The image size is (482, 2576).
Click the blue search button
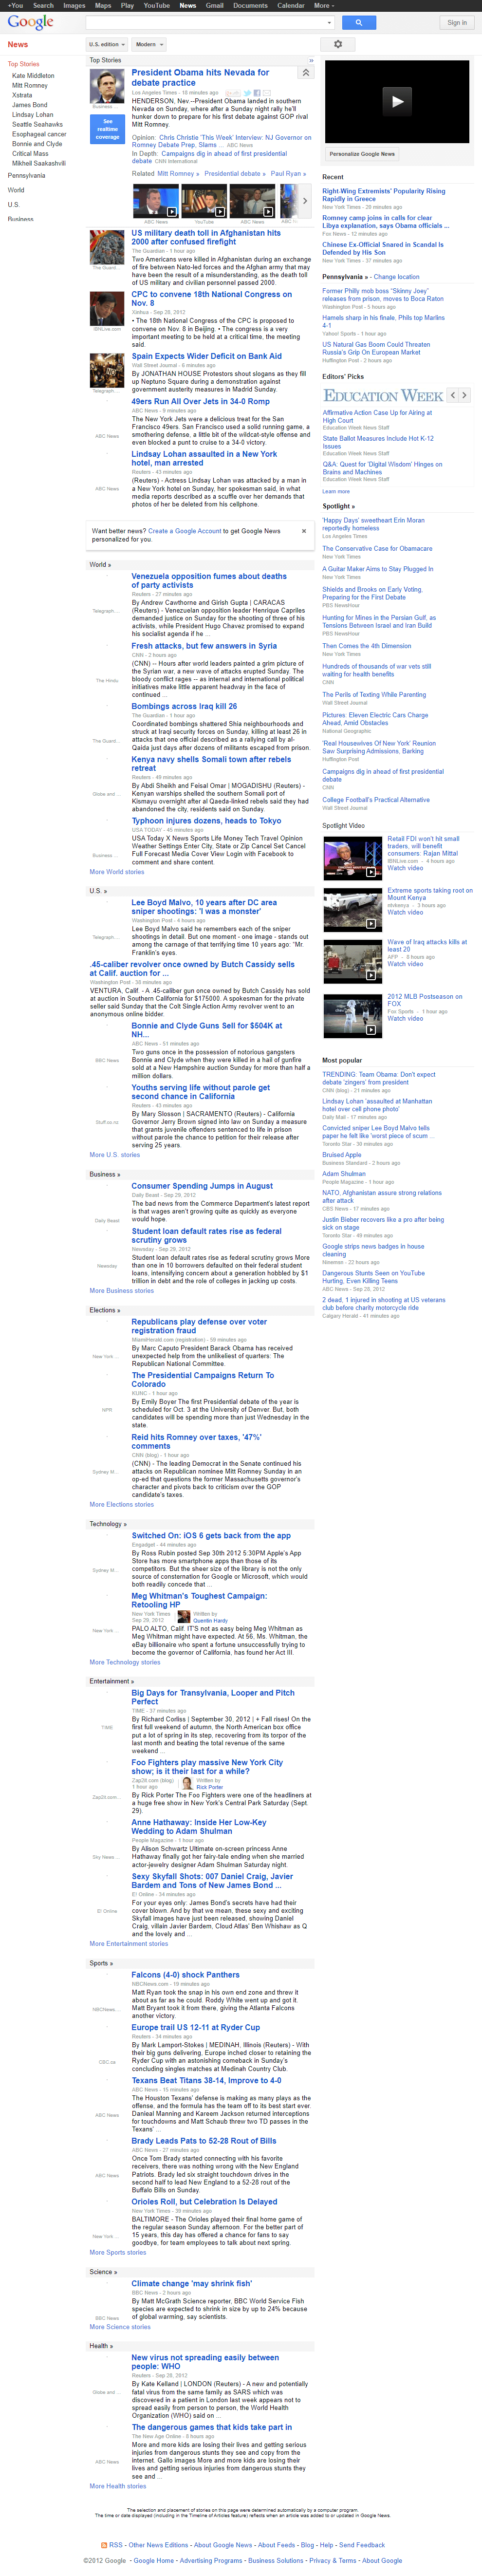click(x=358, y=22)
